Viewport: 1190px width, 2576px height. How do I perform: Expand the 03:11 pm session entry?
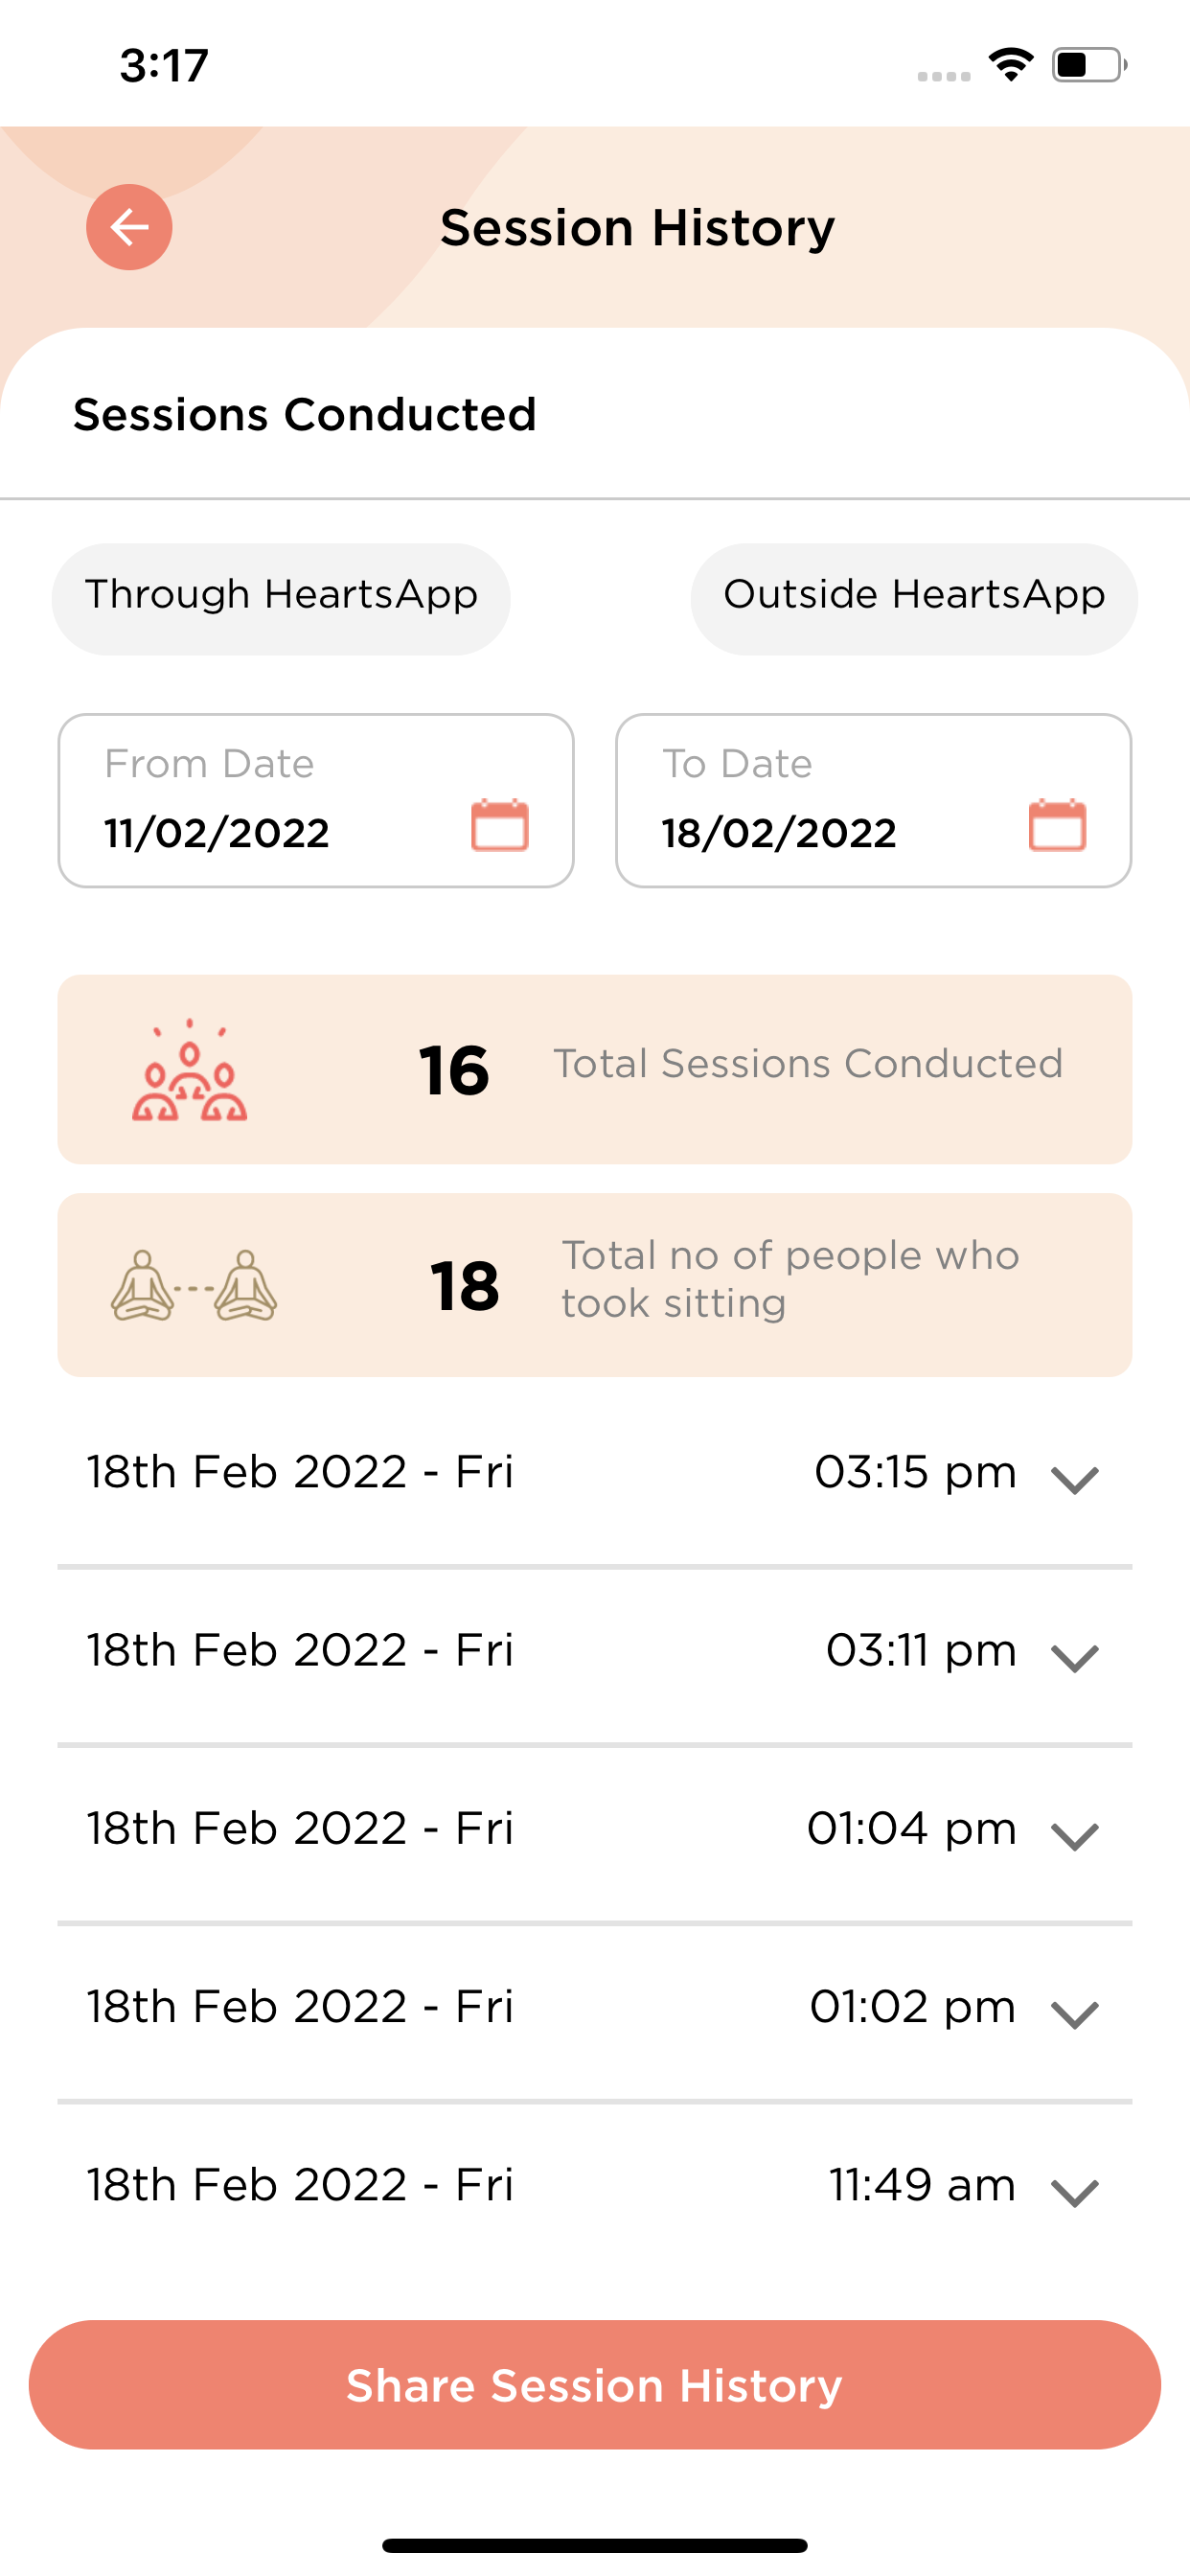pyautogui.click(x=1075, y=1657)
